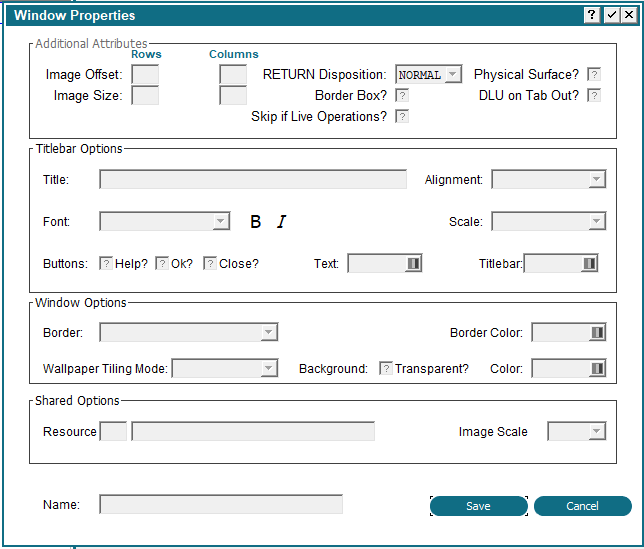The image size is (644, 549).
Task: Open Border Color picker
Action: pos(597,332)
